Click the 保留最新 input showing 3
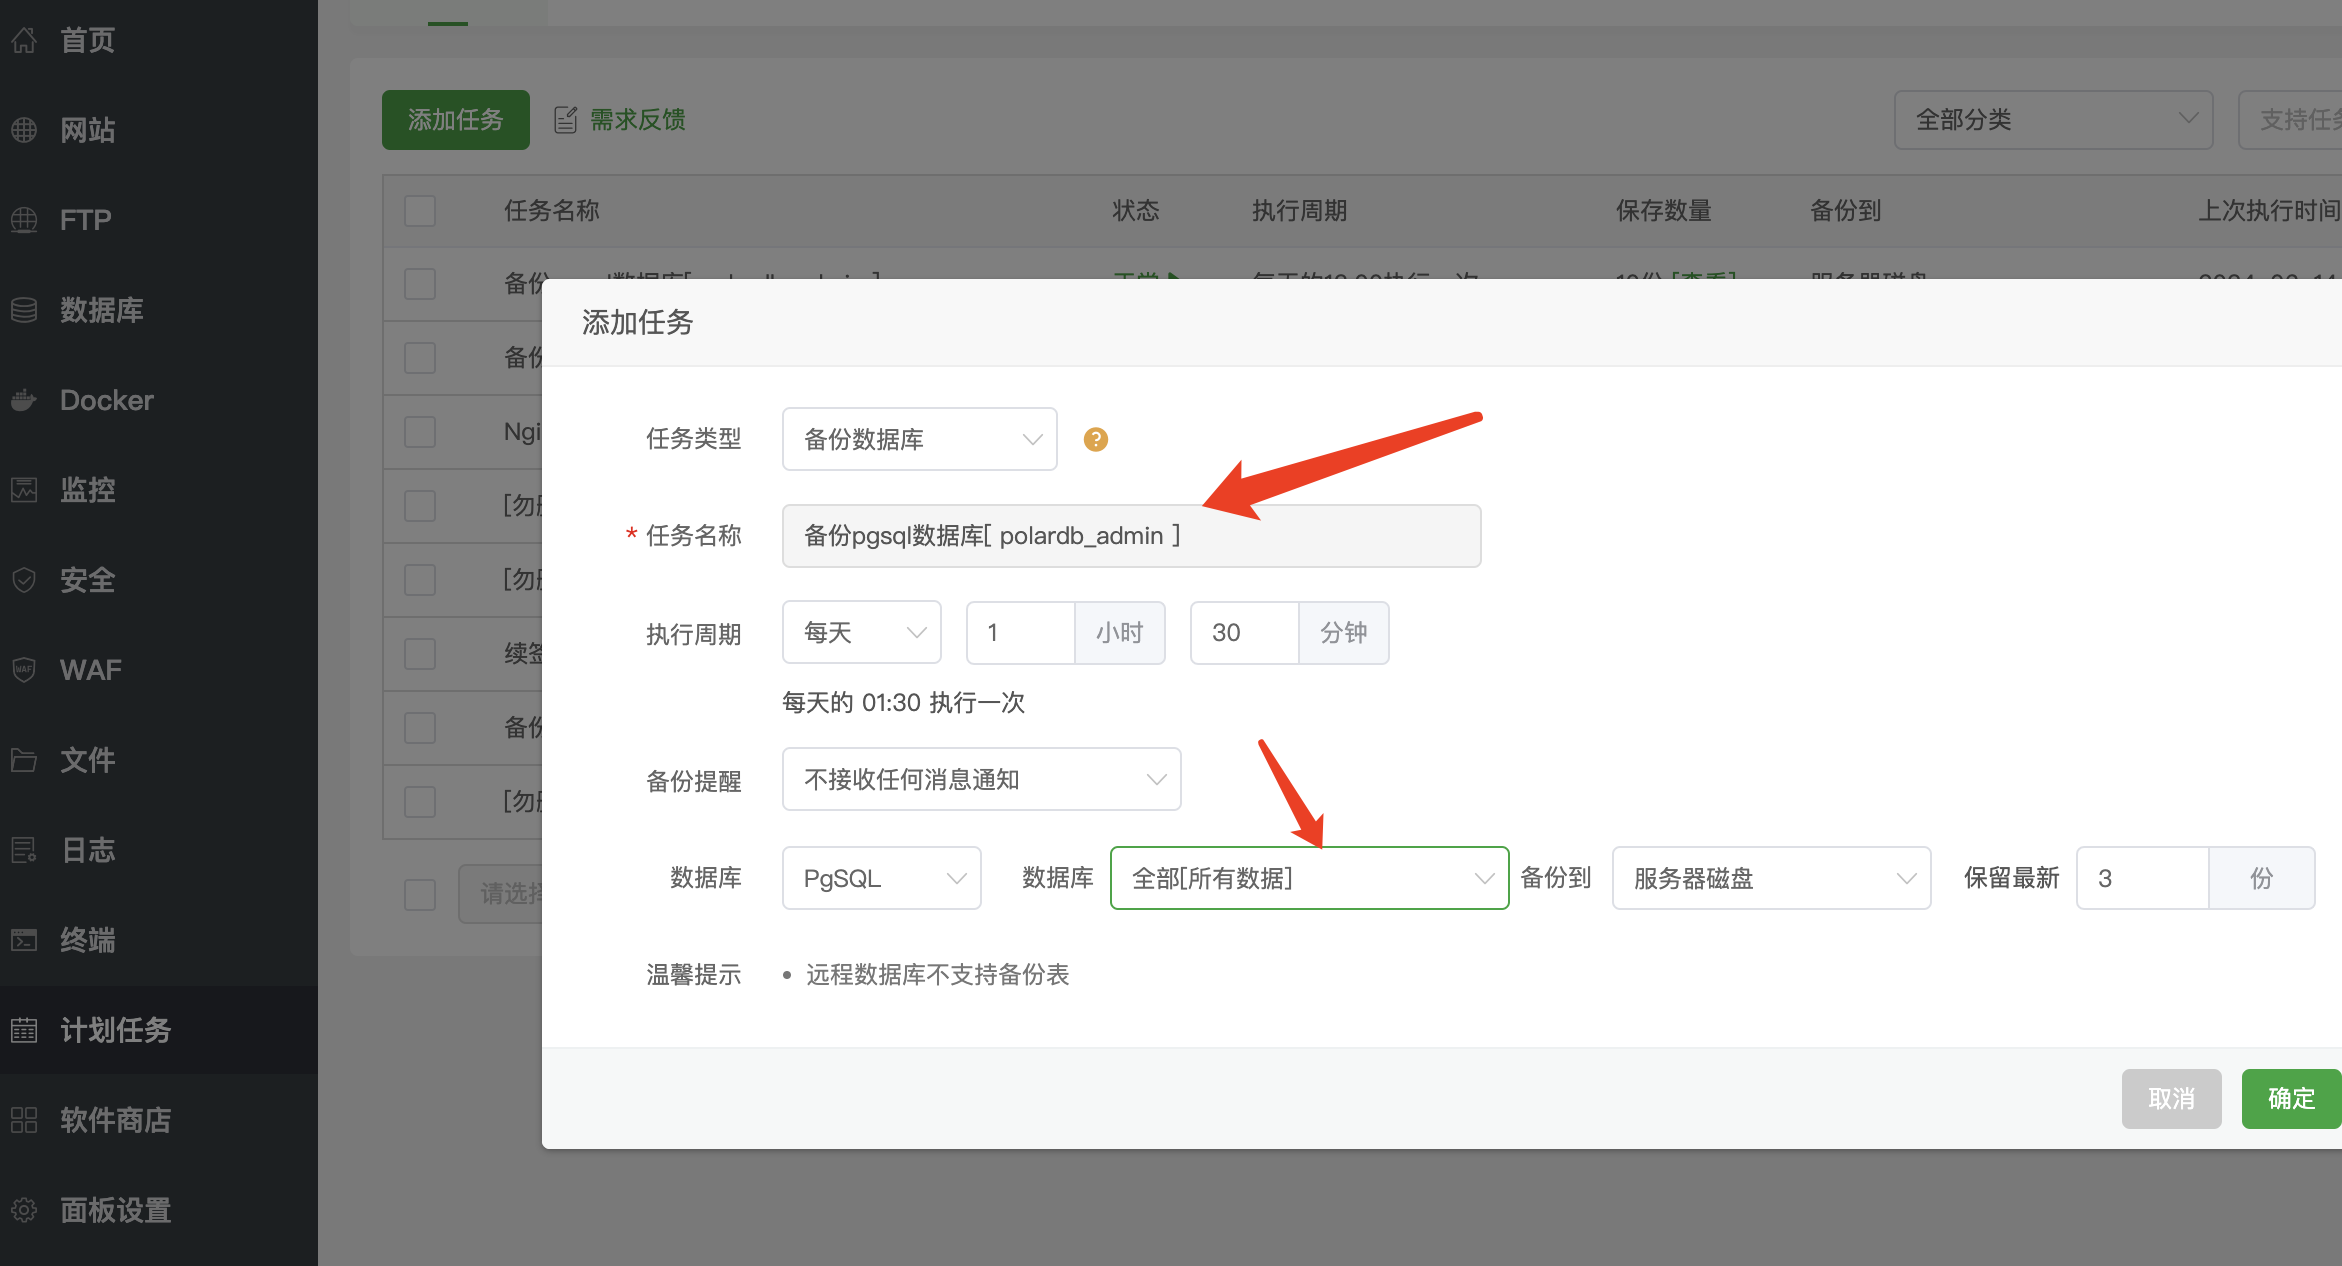This screenshot has width=2342, height=1266. [x=2143, y=878]
